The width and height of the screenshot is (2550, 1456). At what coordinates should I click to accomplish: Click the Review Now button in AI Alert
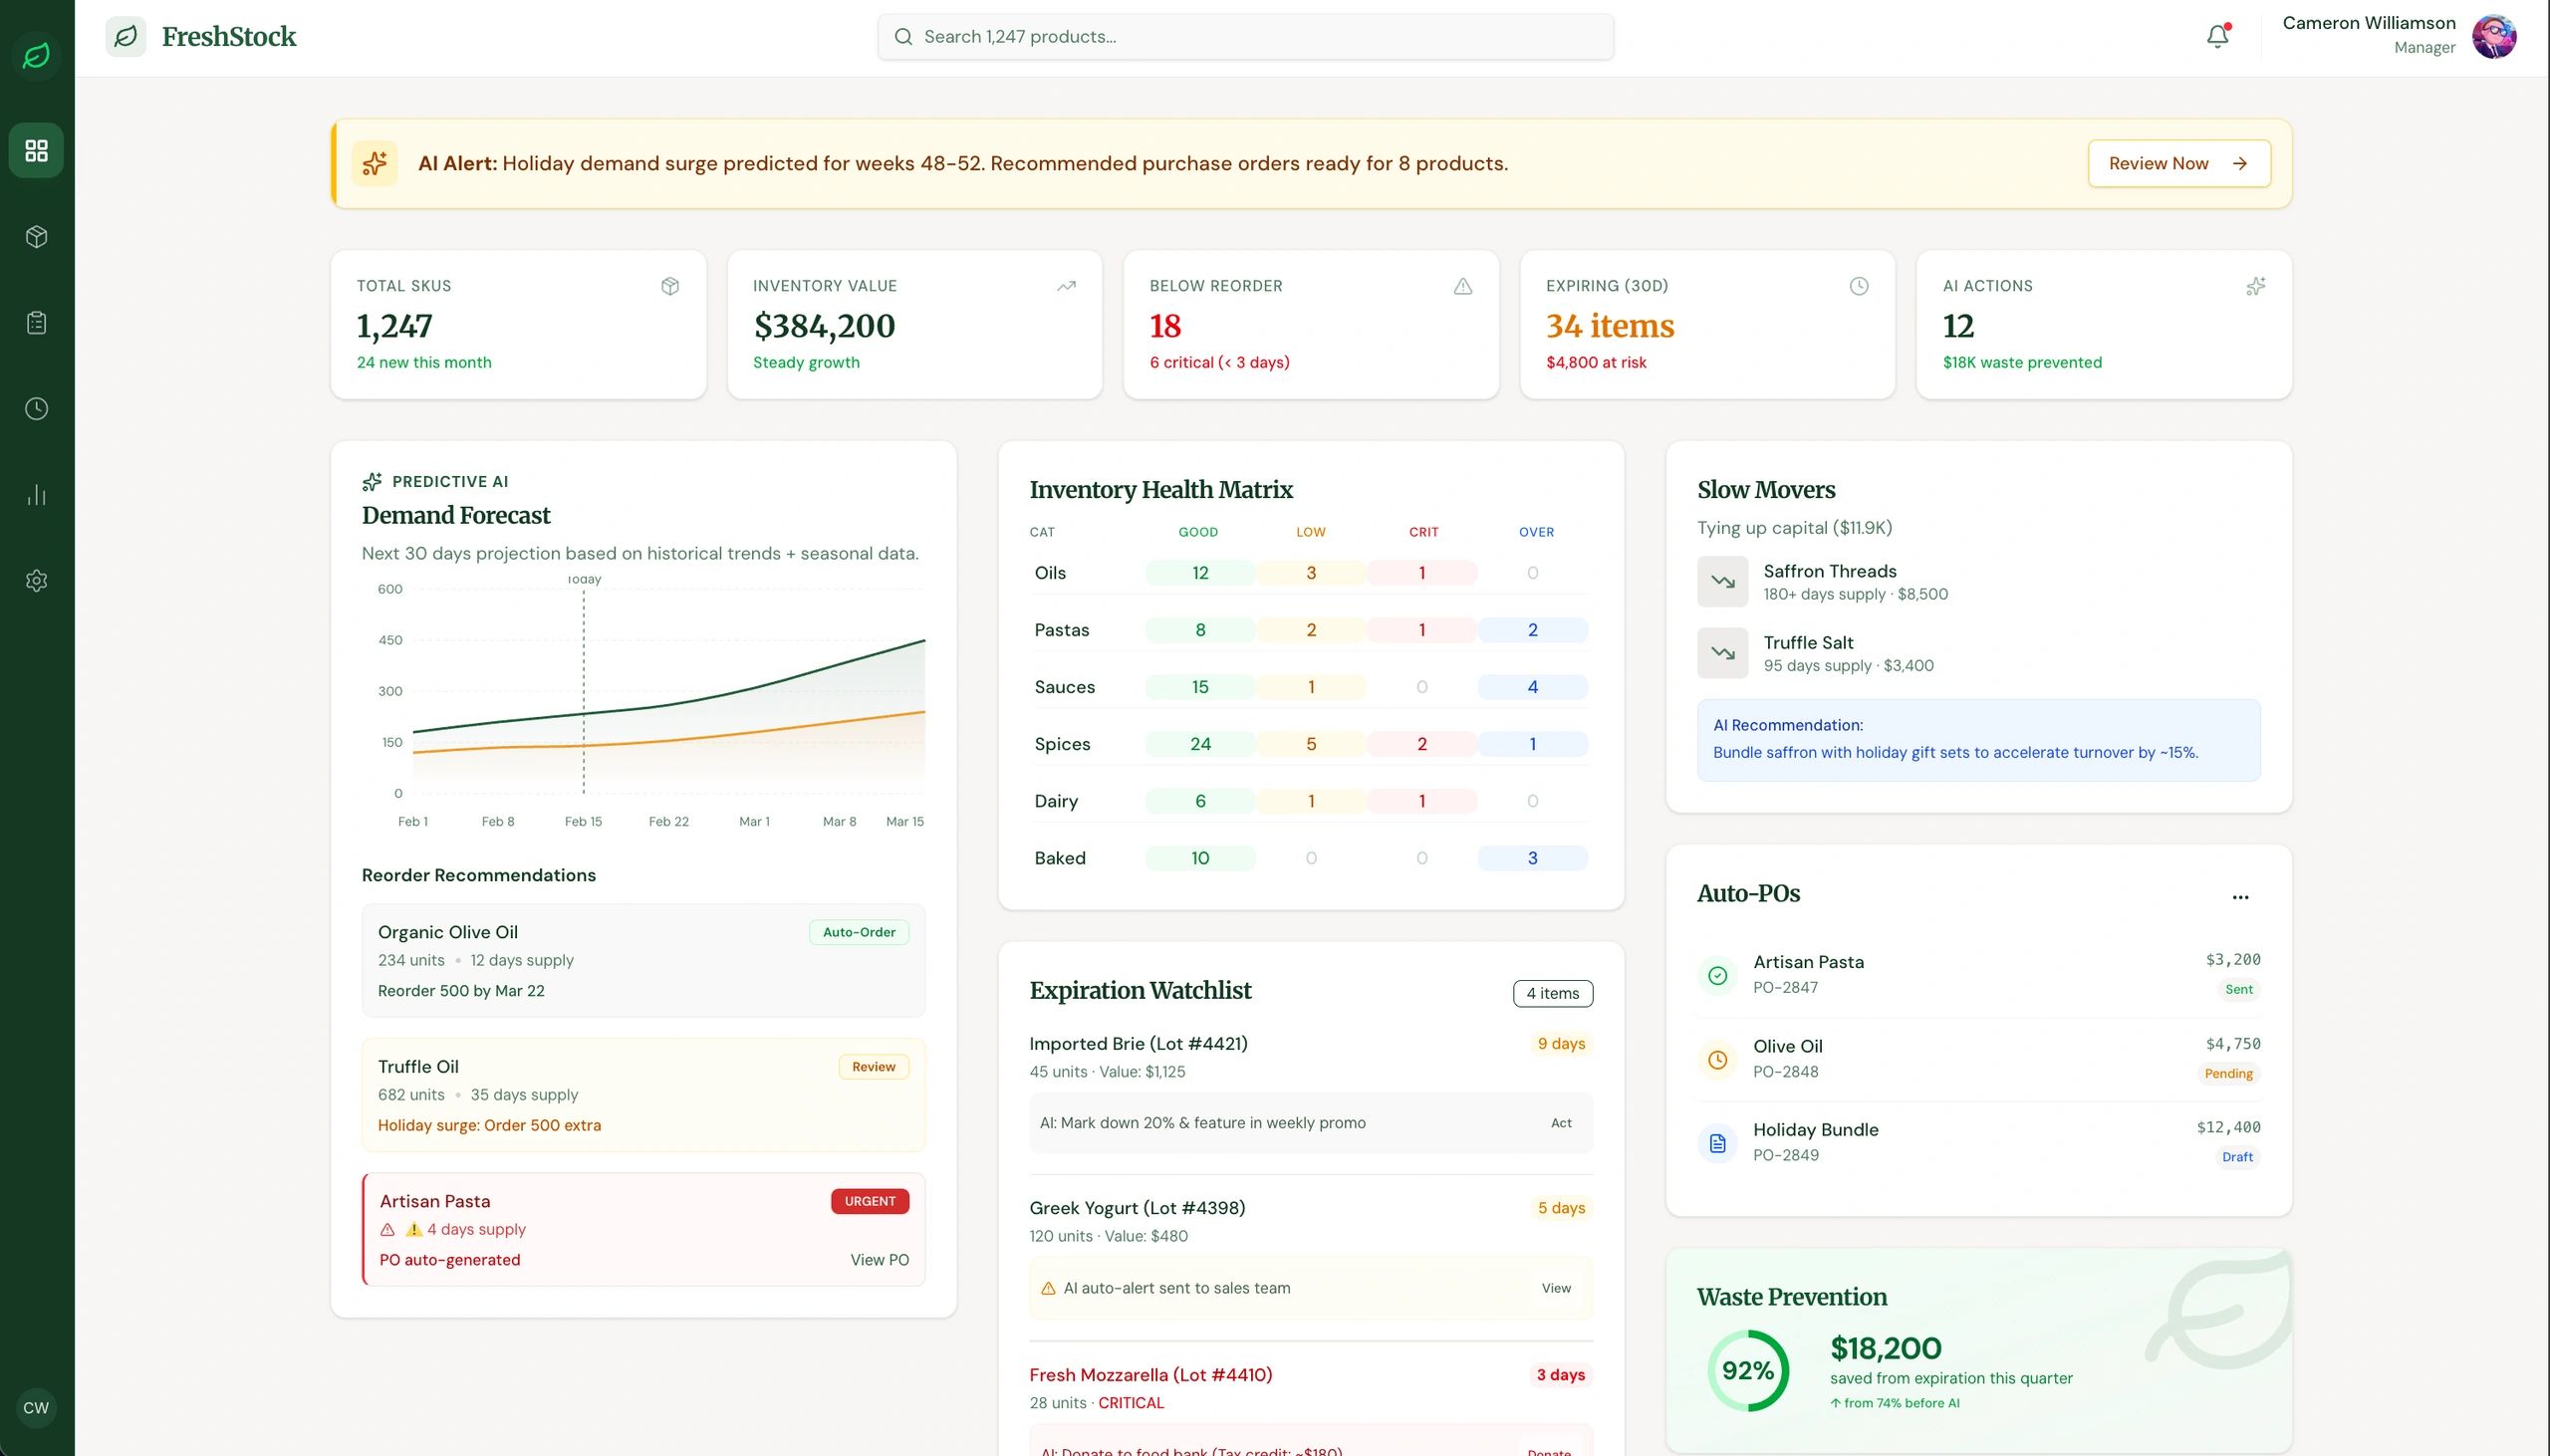click(x=2179, y=163)
